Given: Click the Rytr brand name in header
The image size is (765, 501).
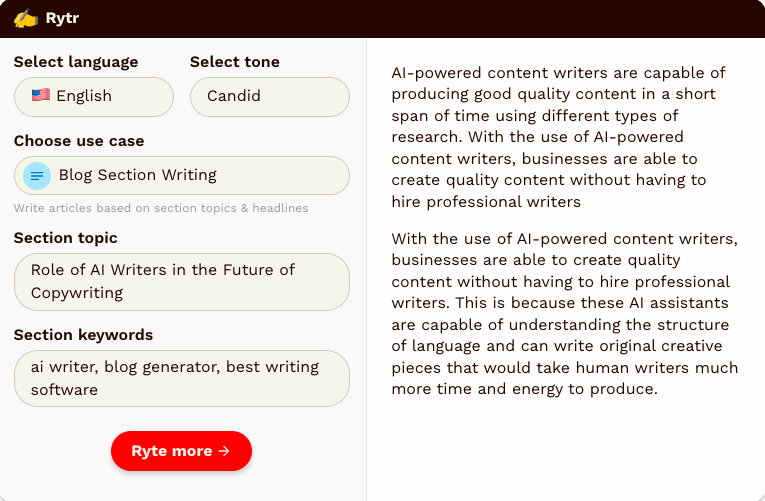Looking at the screenshot, I should click(x=62, y=18).
